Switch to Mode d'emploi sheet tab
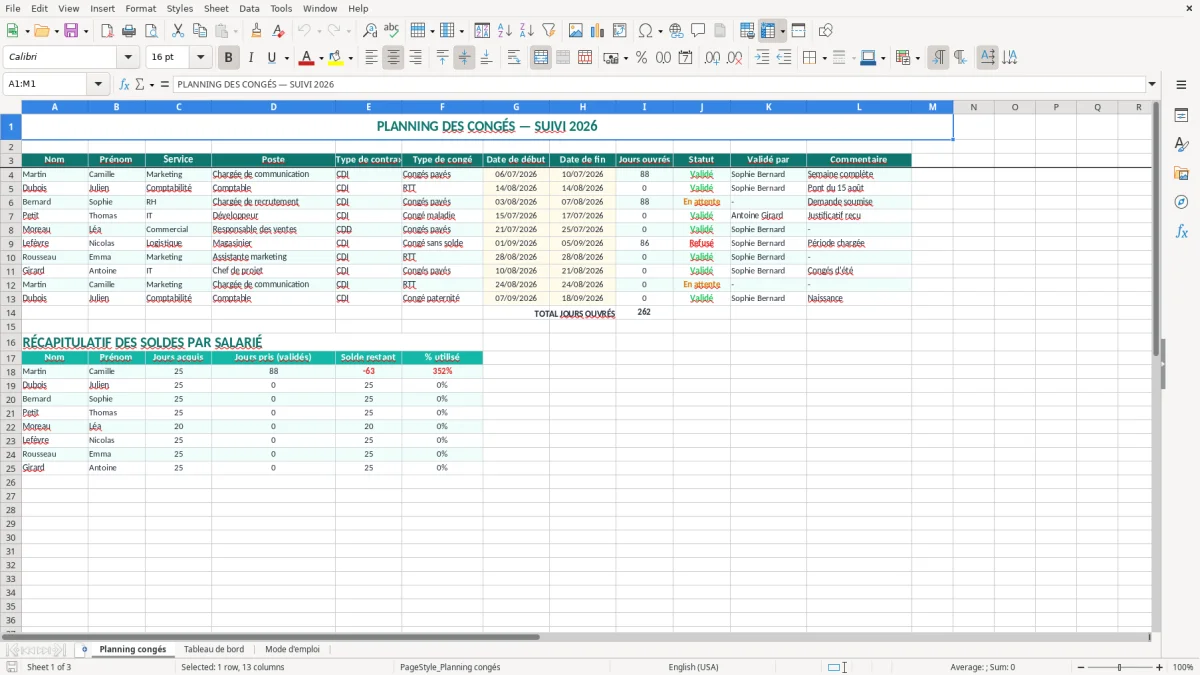Viewport: 1200px width, 675px height. coord(292,649)
